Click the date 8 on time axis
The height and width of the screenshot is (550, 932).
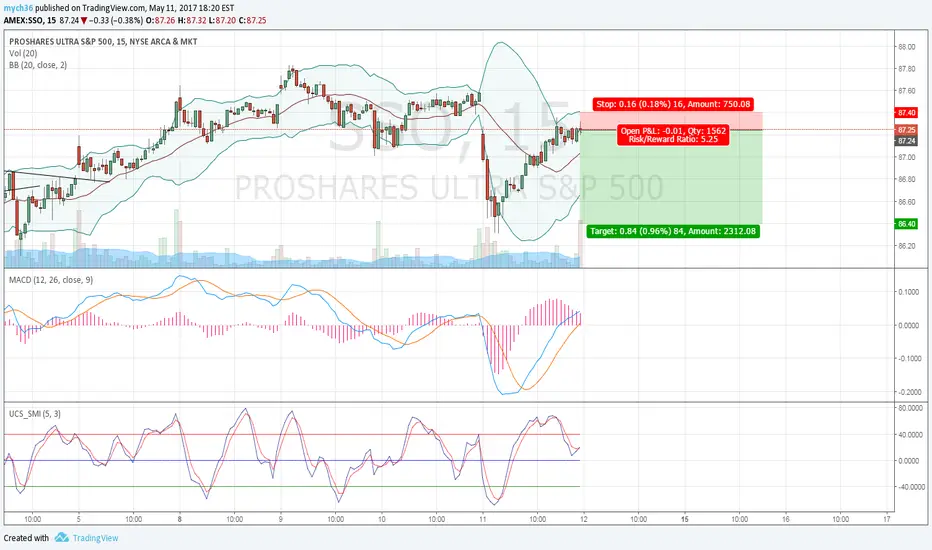coord(180,519)
